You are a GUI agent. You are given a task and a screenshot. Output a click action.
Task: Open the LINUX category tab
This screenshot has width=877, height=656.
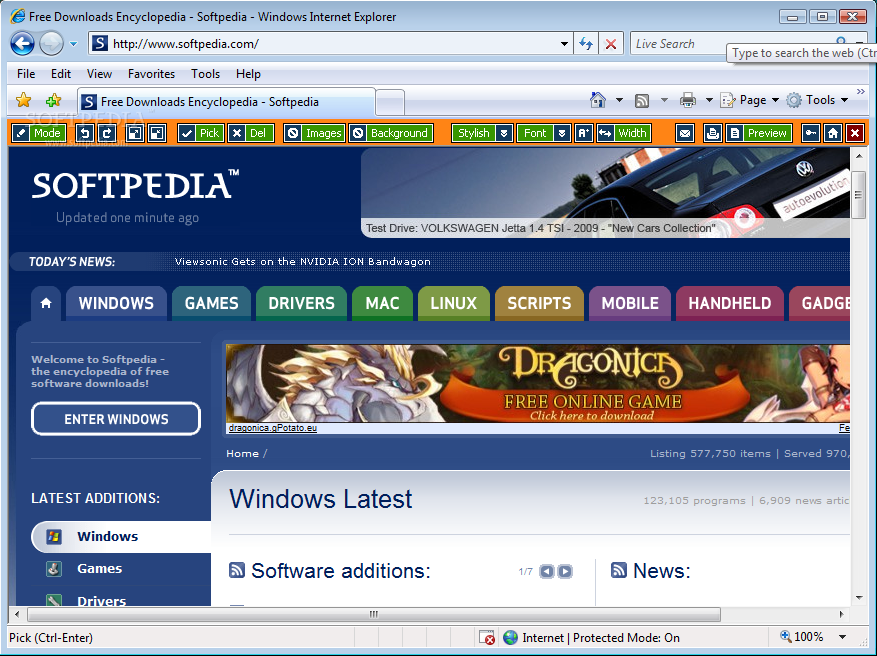[454, 303]
